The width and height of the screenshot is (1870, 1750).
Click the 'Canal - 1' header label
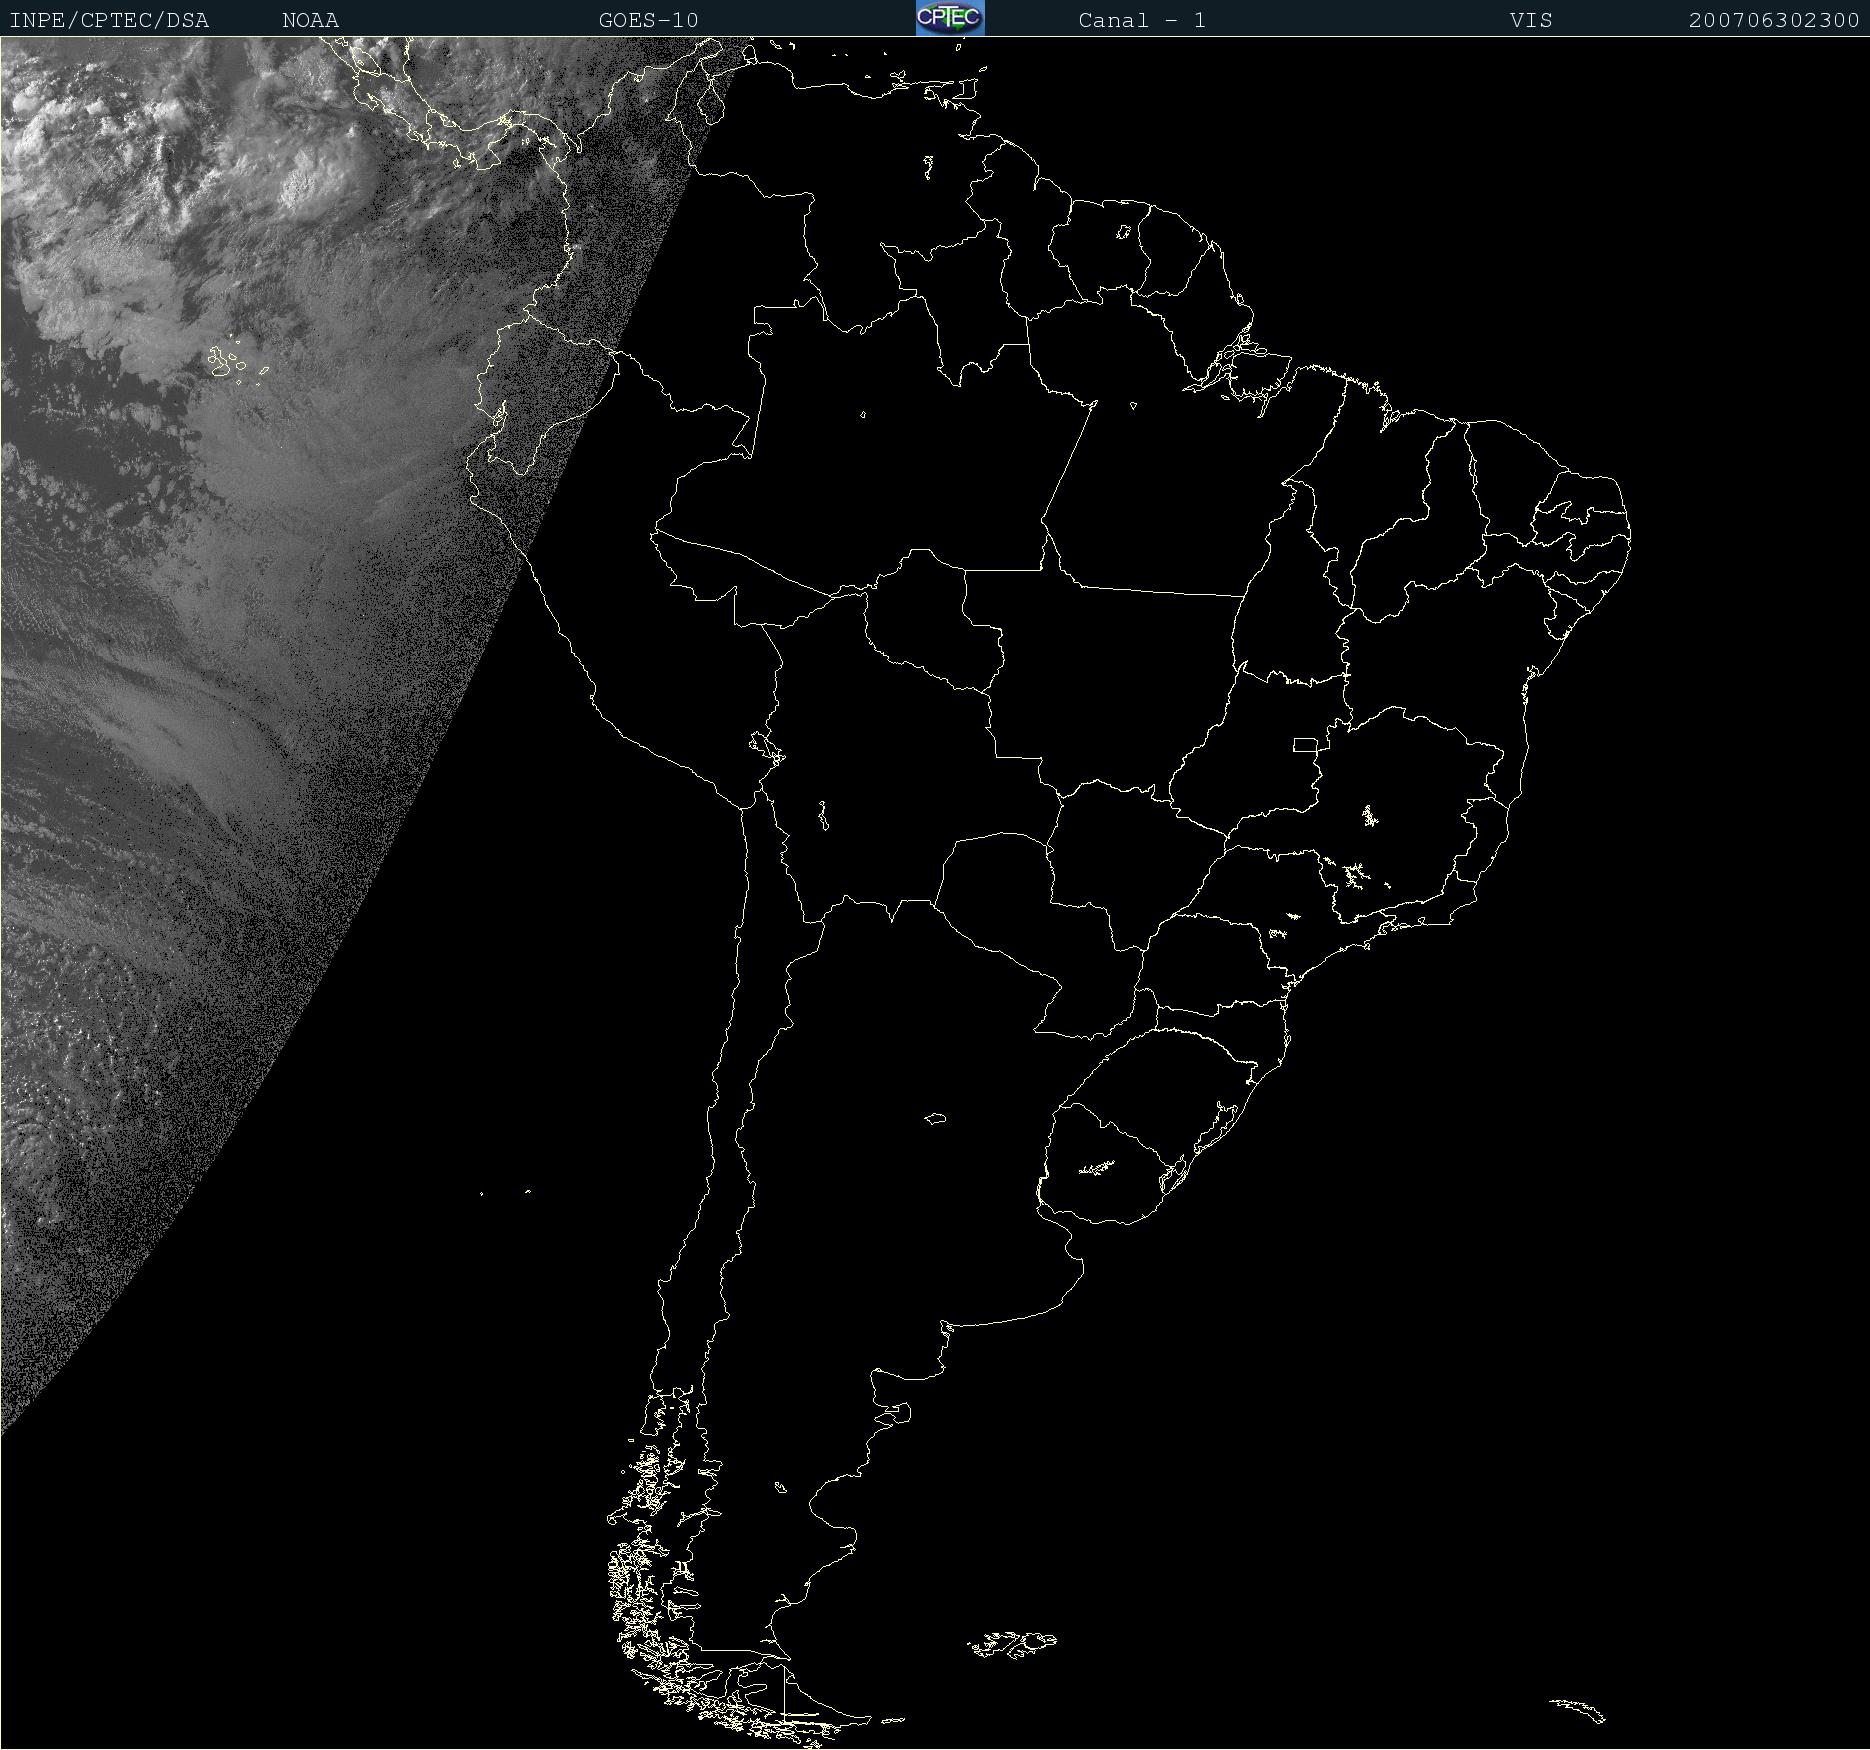coord(1142,21)
